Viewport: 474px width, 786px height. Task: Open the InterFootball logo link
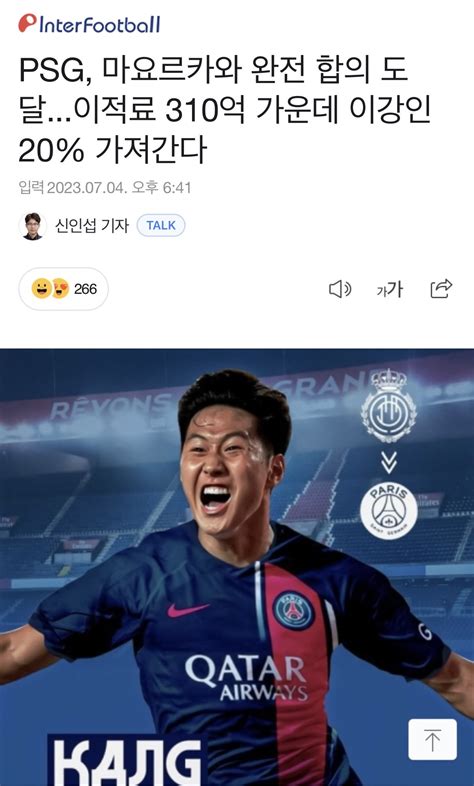(89, 24)
